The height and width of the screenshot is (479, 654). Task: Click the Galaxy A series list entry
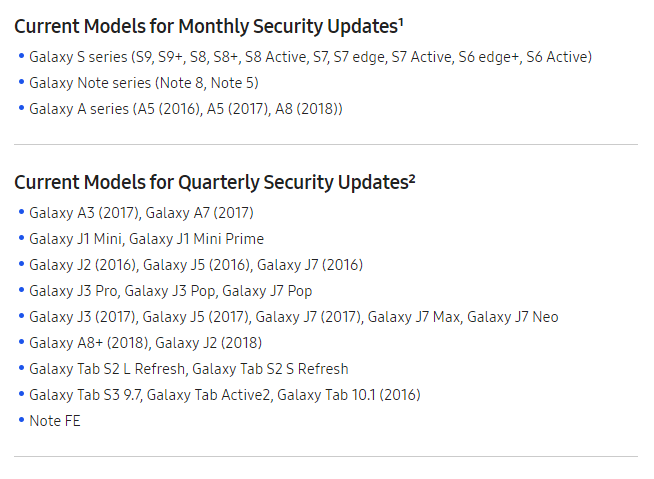coord(185,109)
